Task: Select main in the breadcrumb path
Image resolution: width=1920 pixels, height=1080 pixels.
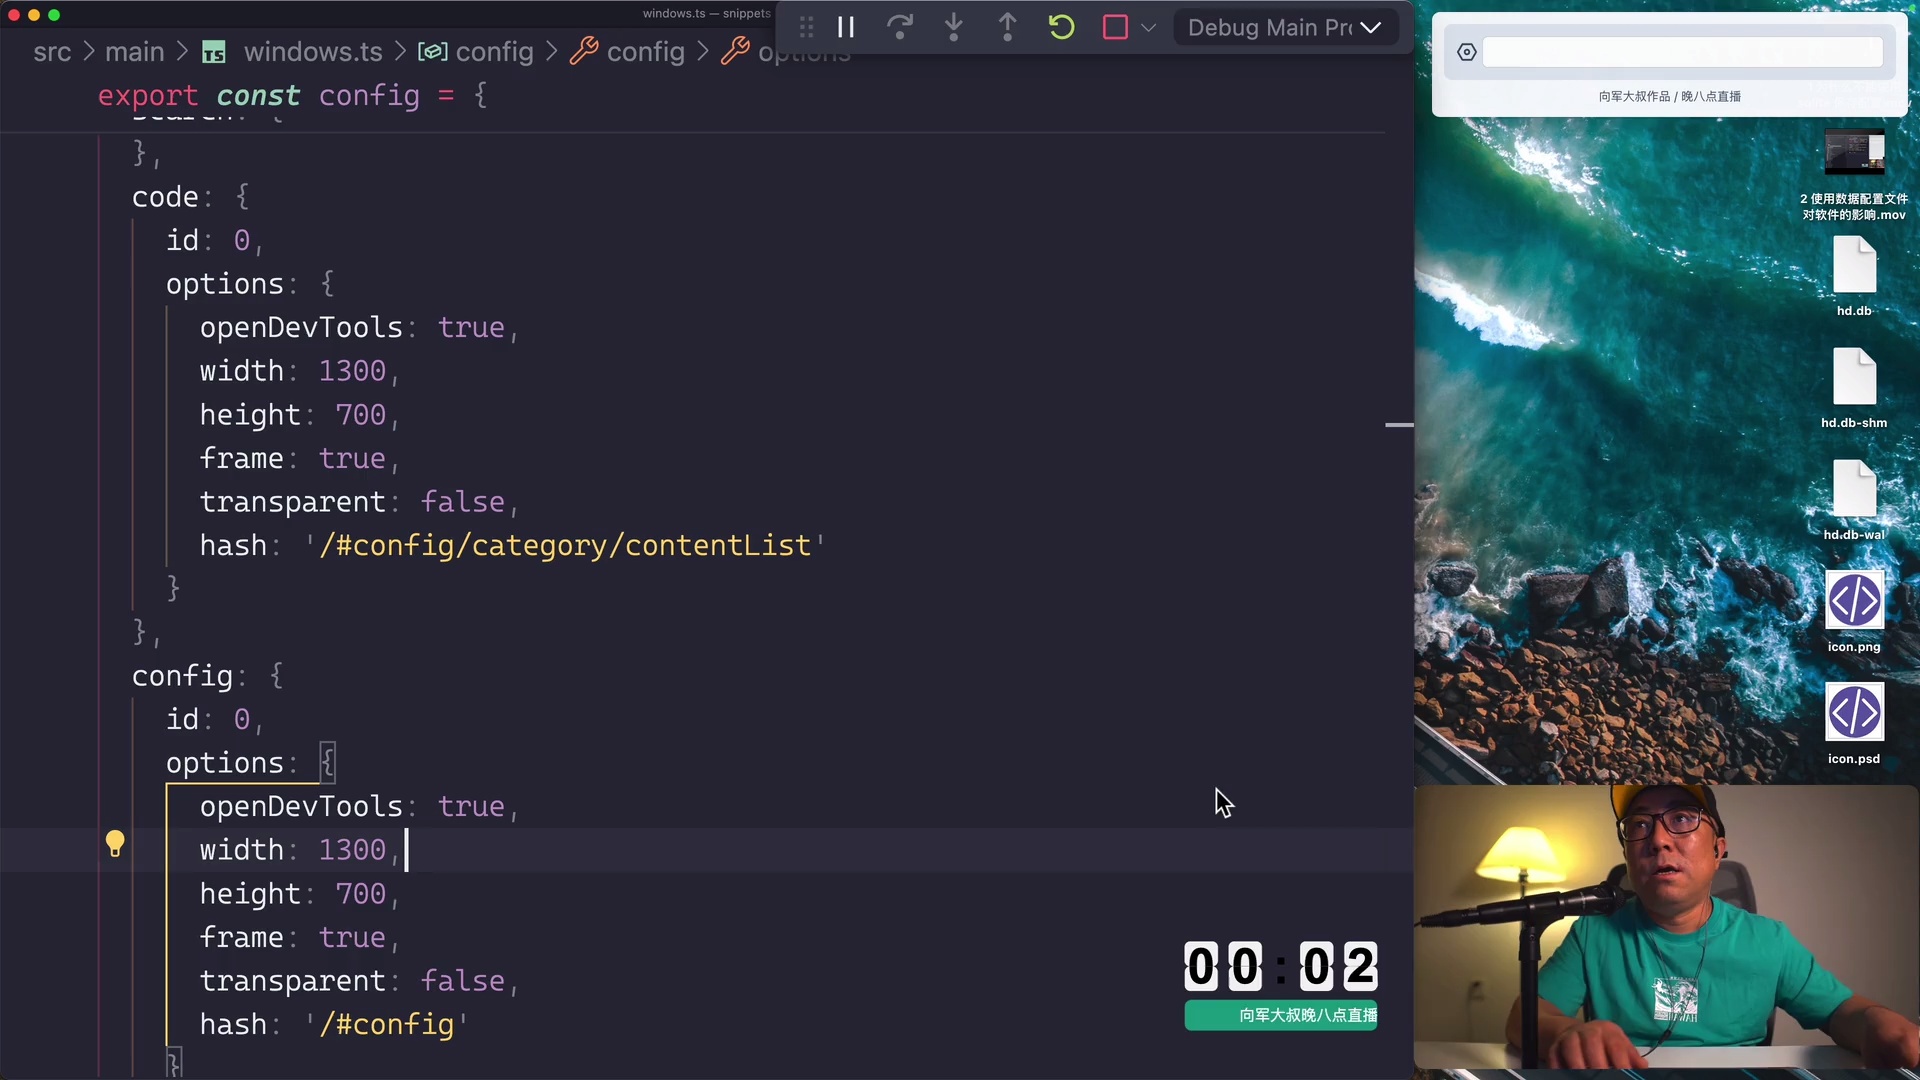Action: [x=135, y=52]
